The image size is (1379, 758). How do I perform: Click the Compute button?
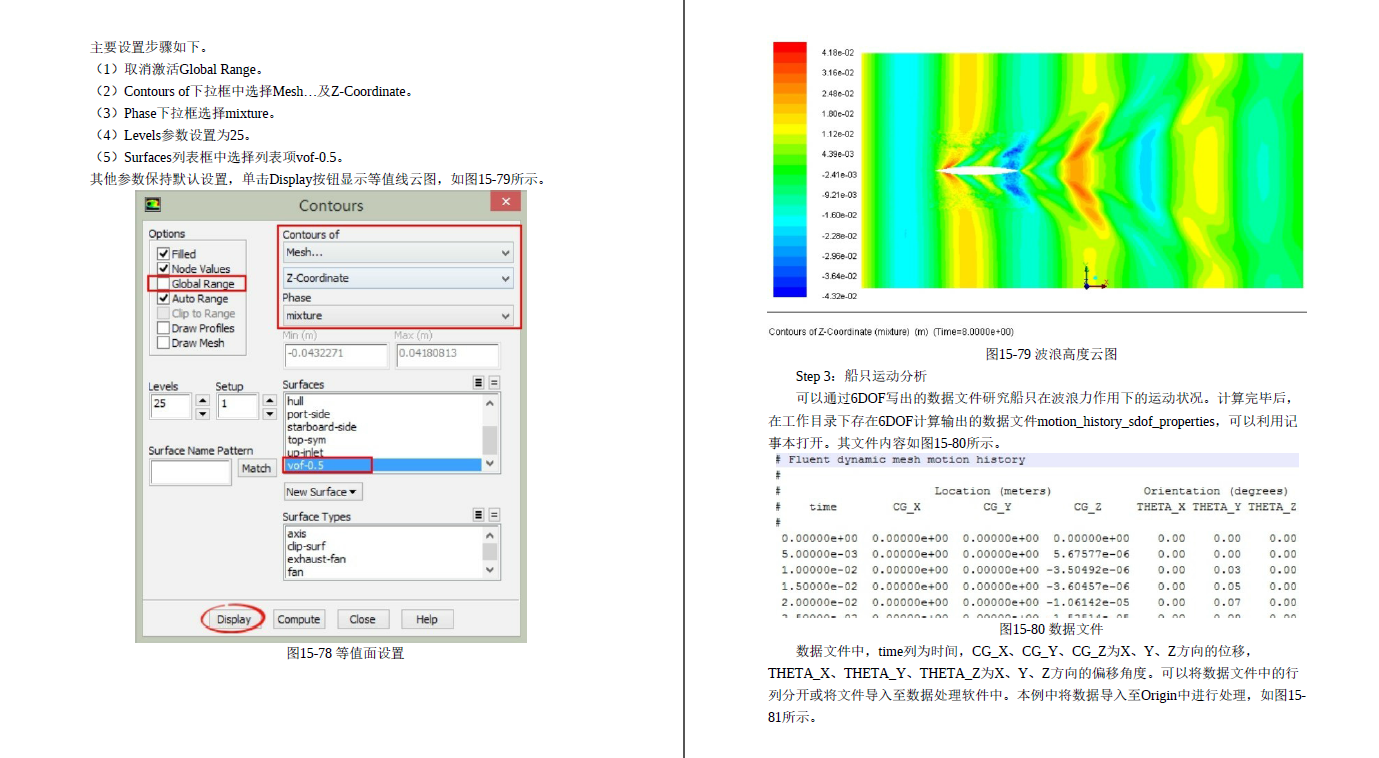tap(298, 618)
